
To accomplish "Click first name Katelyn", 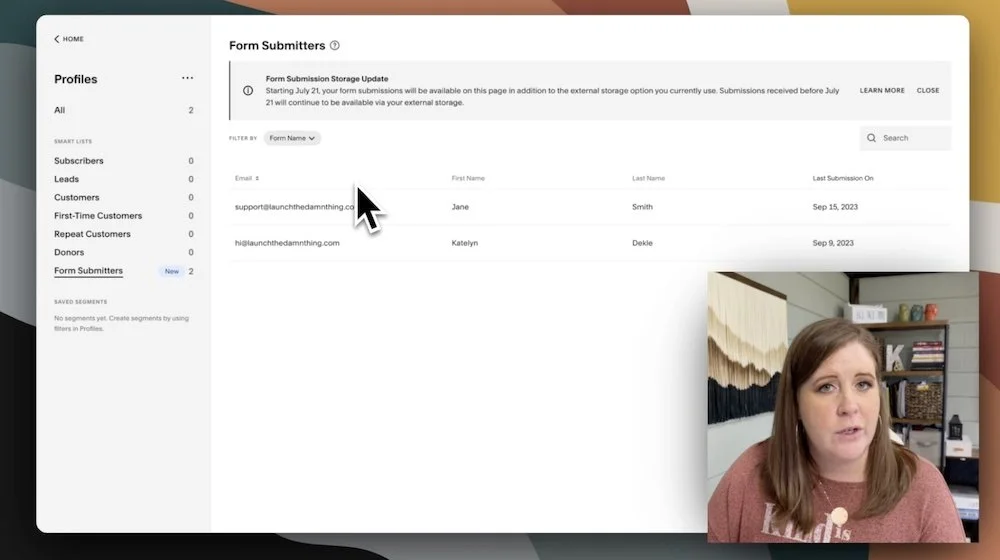I will click(x=464, y=243).
